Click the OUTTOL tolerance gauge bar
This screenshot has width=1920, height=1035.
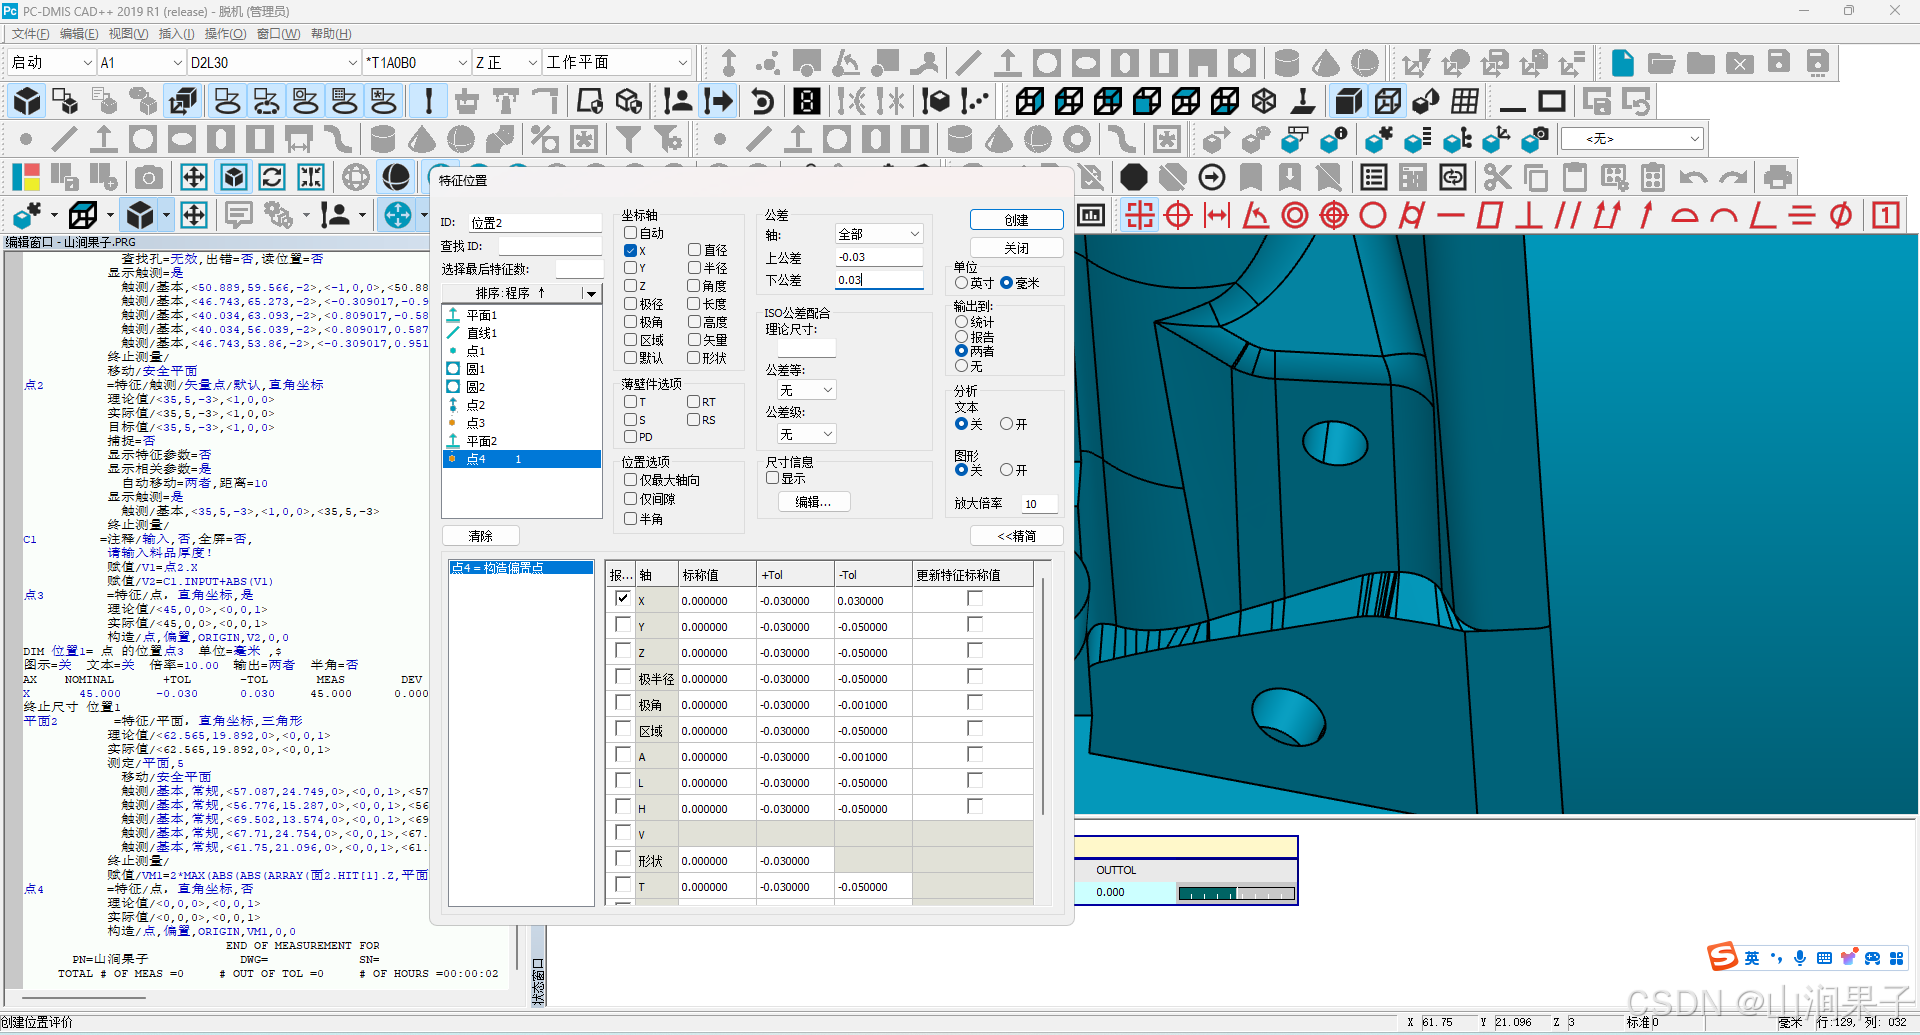coord(1236,893)
